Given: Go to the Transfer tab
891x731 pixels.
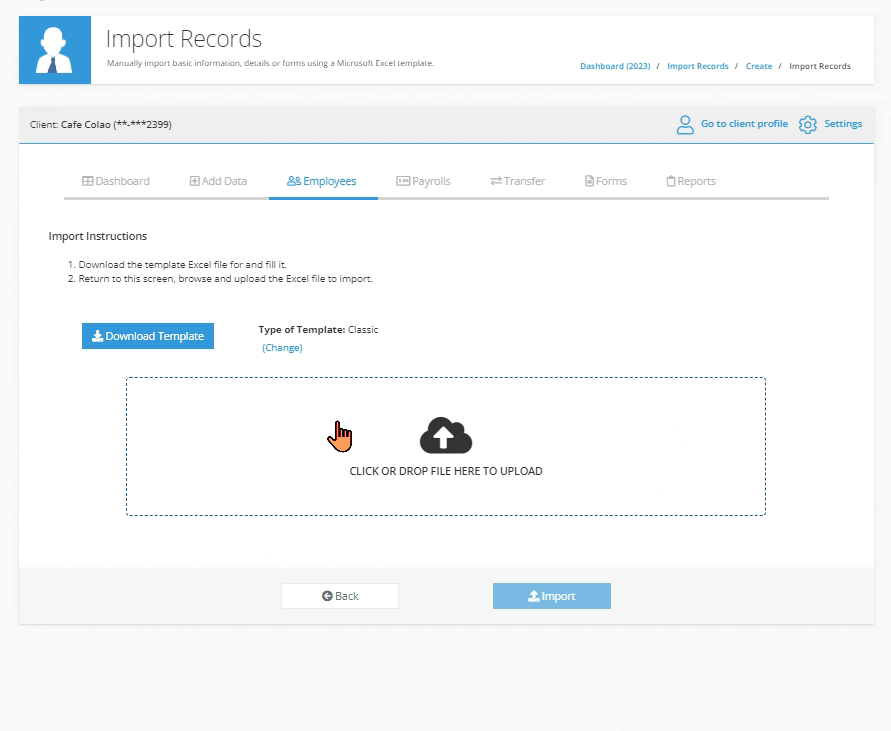Looking at the screenshot, I should pyautogui.click(x=518, y=181).
